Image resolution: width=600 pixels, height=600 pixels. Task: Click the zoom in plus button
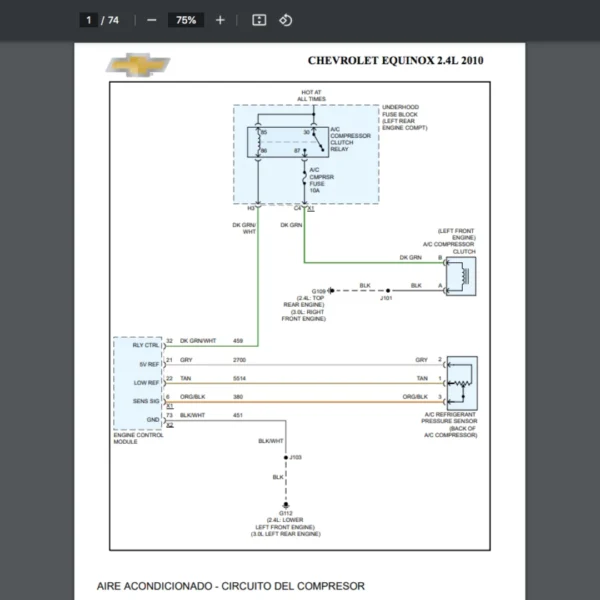pyautogui.click(x=220, y=20)
